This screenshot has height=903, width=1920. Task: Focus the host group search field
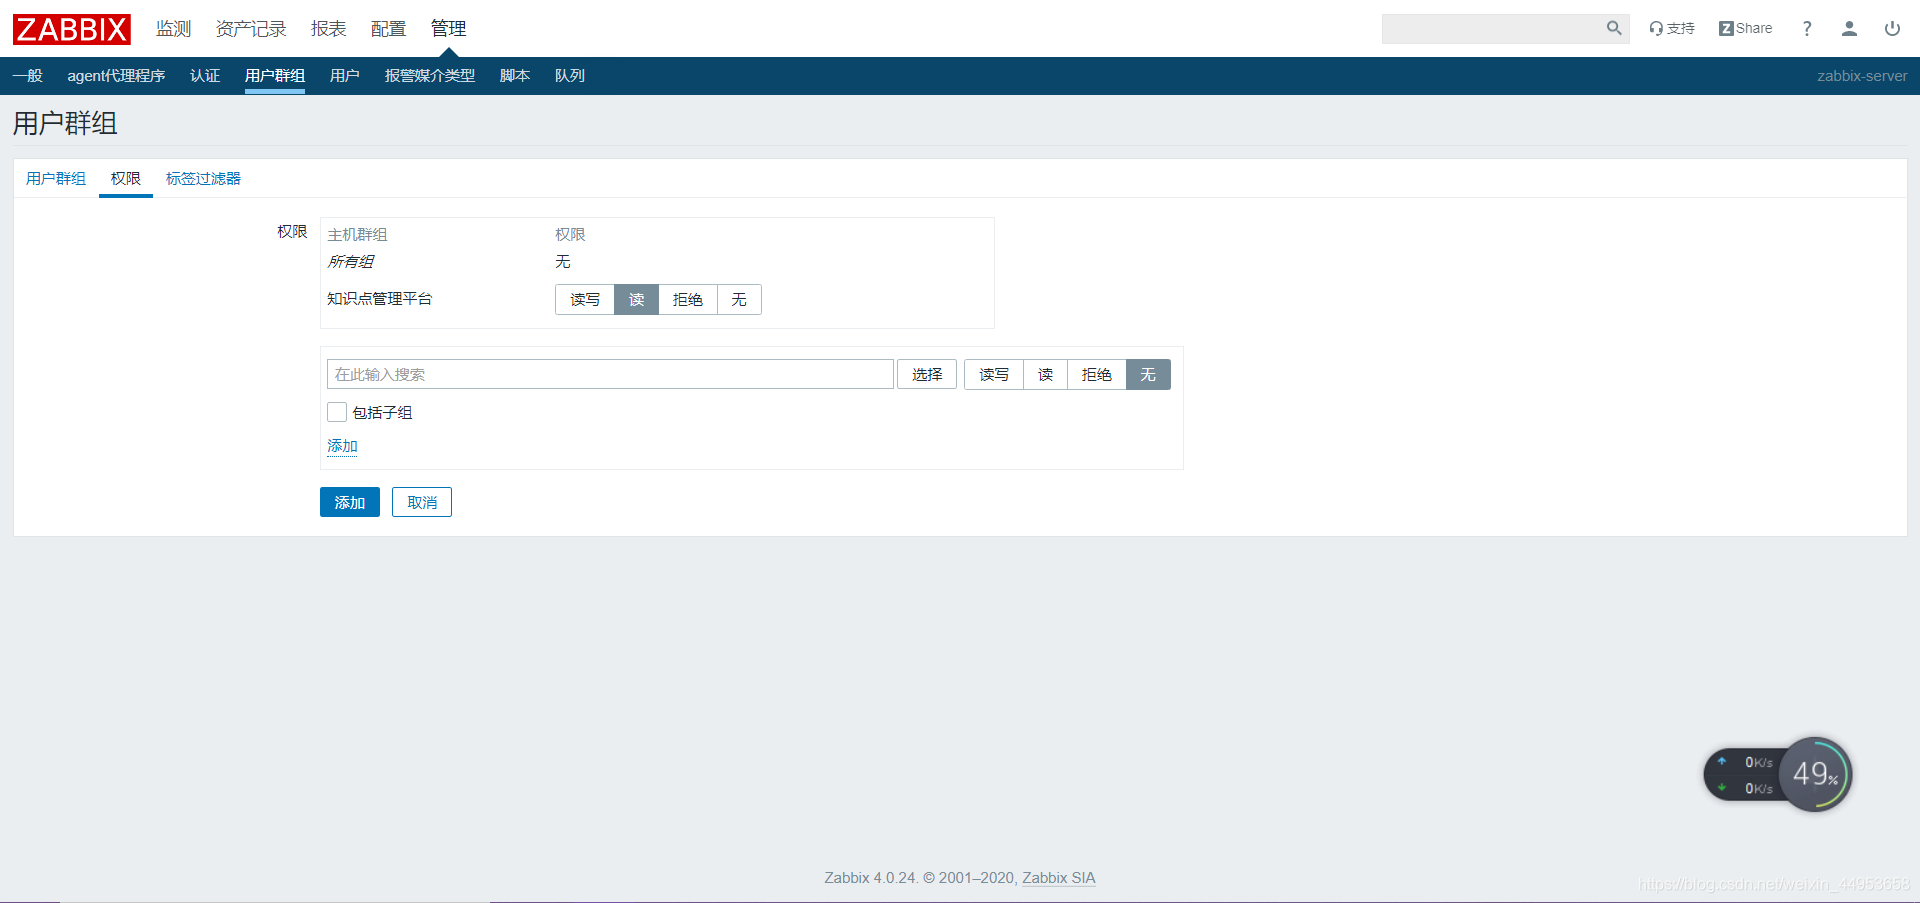610,374
